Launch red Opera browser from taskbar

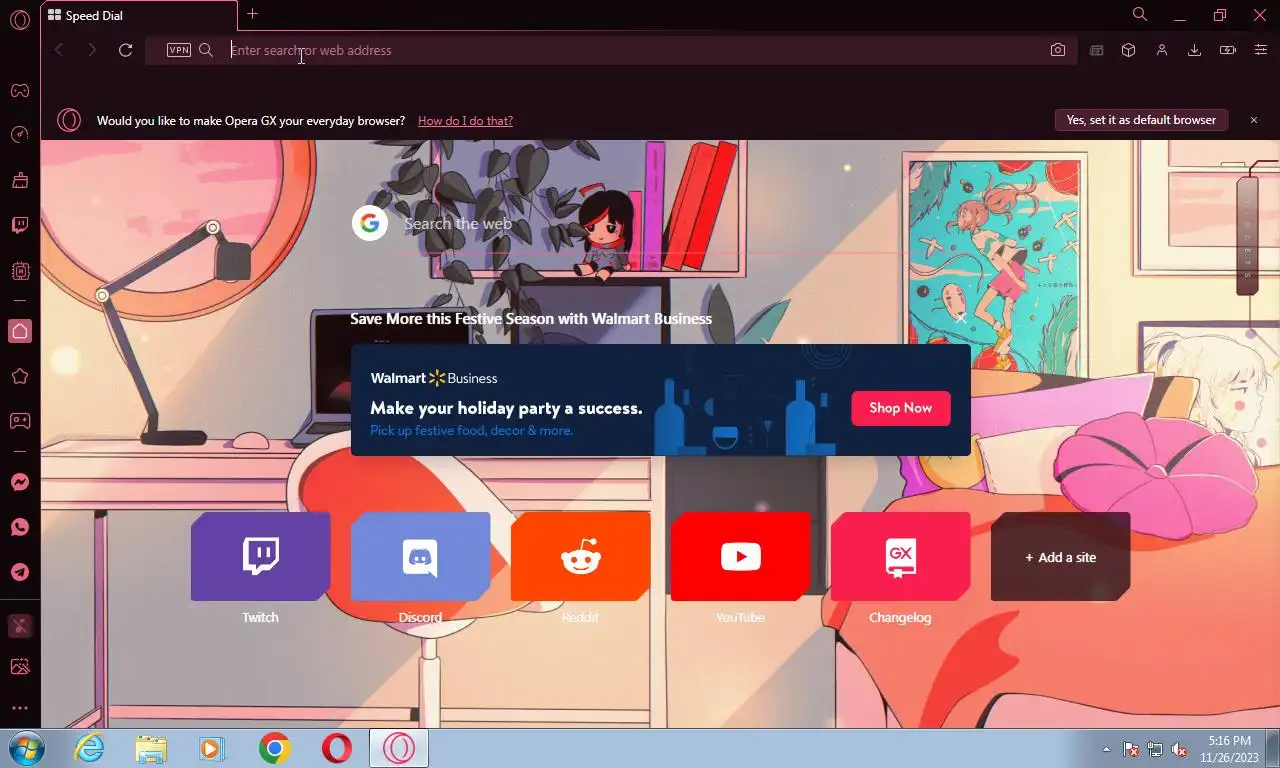pyautogui.click(x=337, y=748)
